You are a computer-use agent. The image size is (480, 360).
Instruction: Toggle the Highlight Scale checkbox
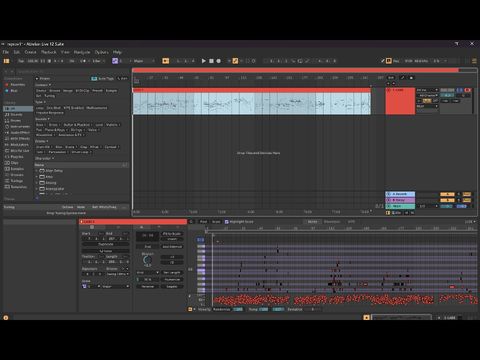[x=227, y=222]
